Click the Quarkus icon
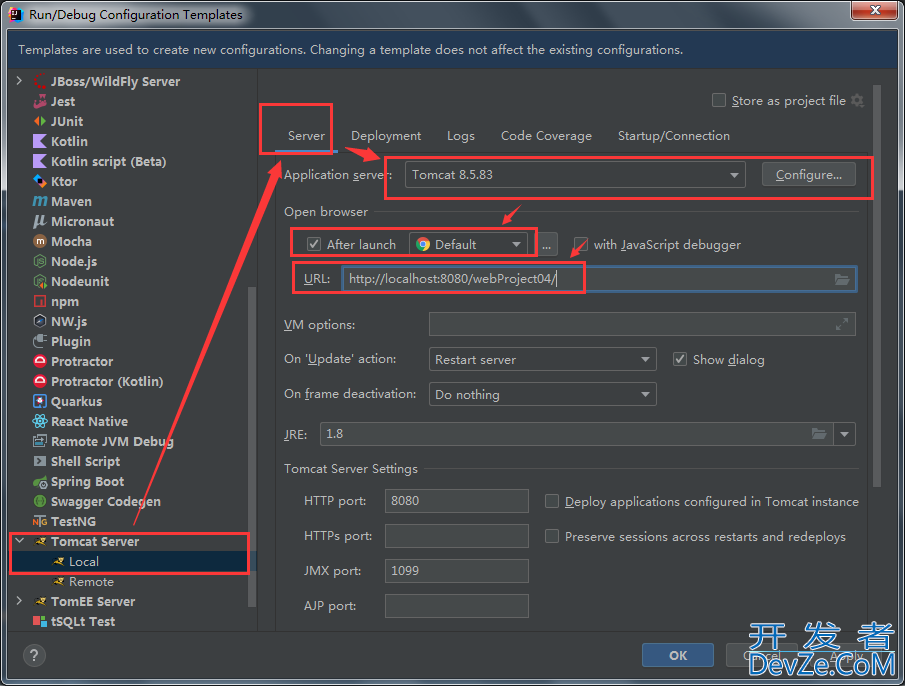The image size is (905, 686). (x=40, y=402)
